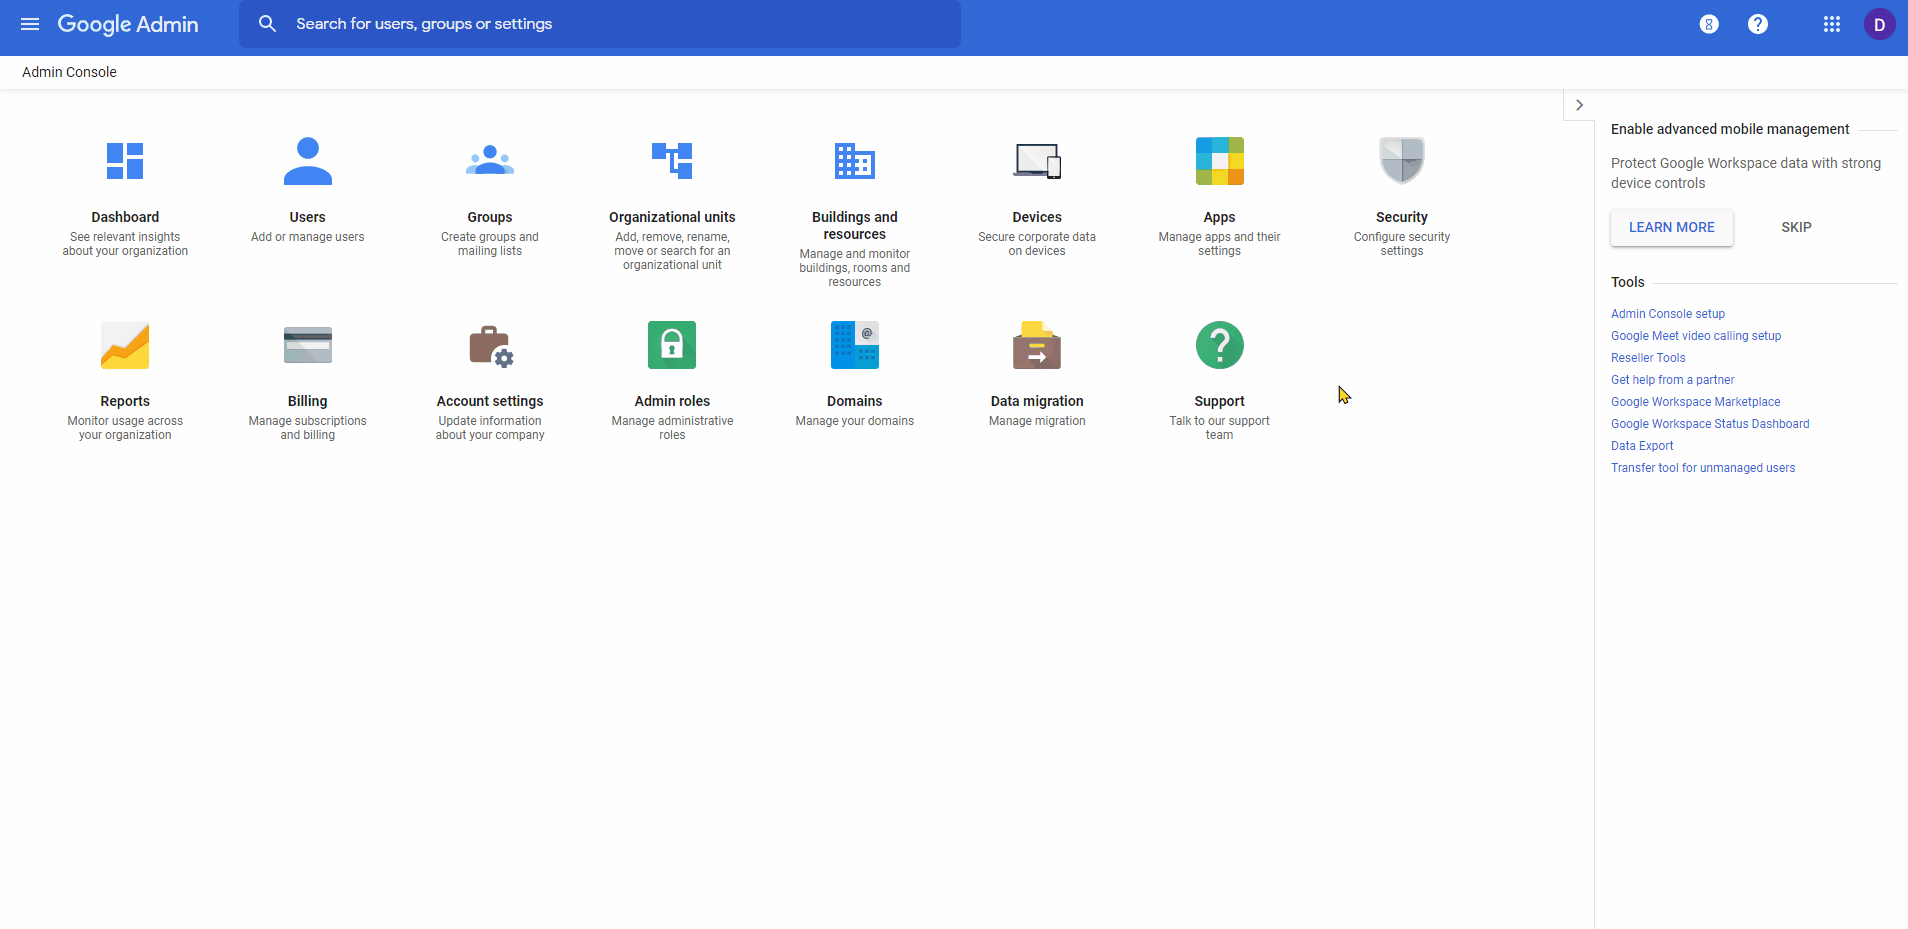Screen dimensions: 1908x929
Task: Open the Buildings and resources icon
Action: tap(855, 161)
